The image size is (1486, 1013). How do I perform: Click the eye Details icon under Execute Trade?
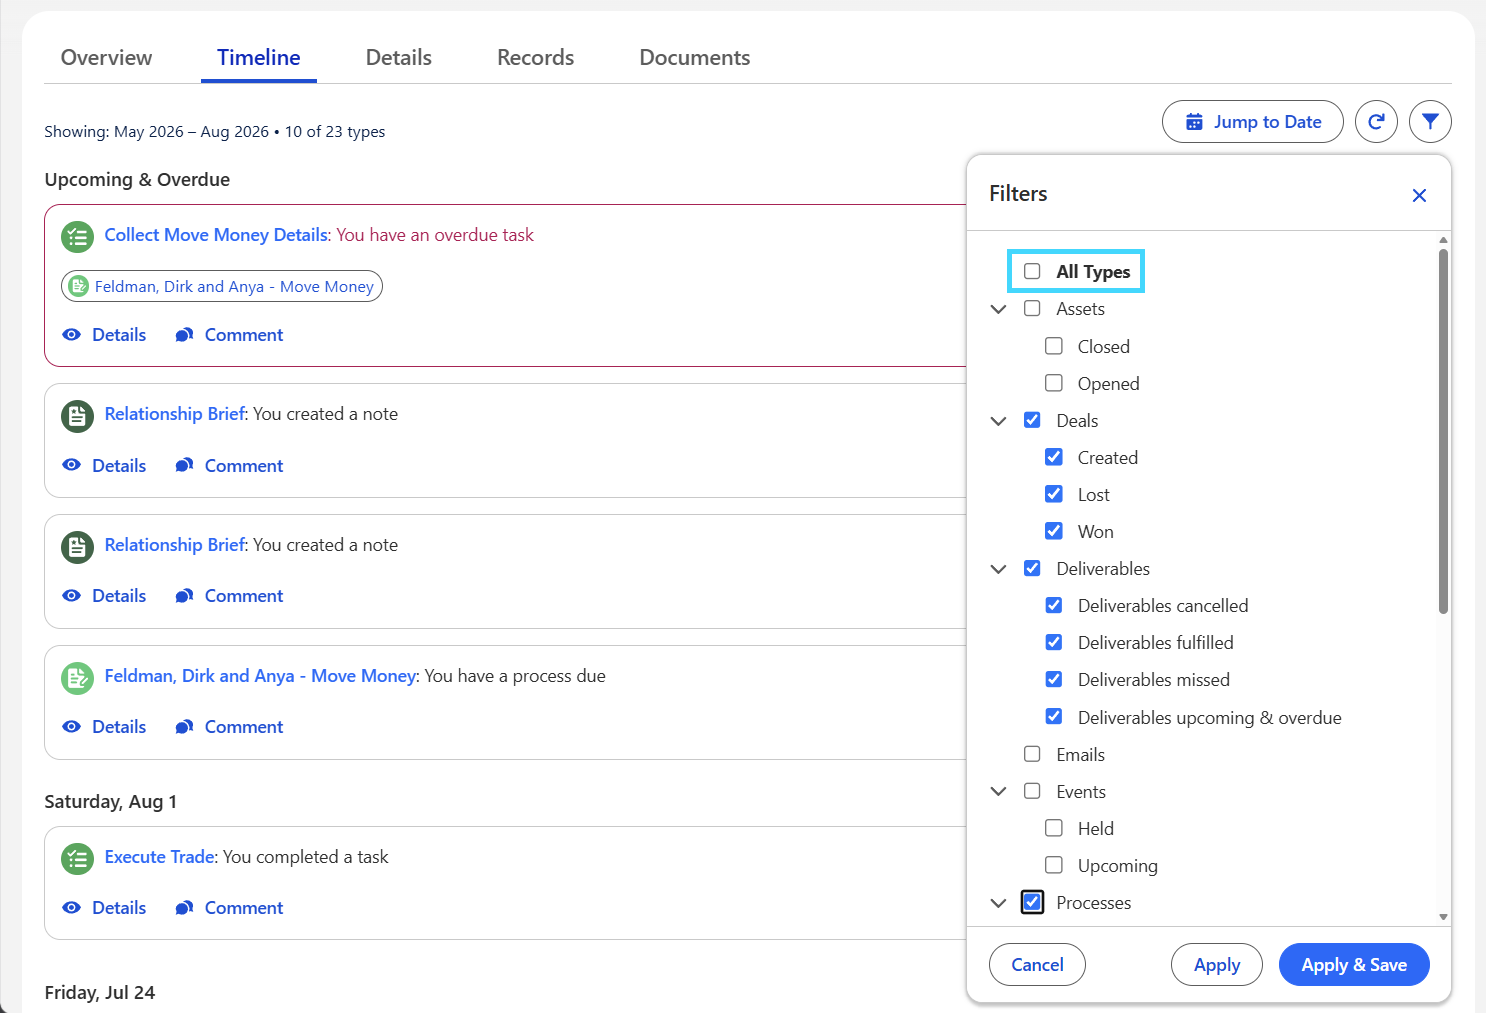71,908
